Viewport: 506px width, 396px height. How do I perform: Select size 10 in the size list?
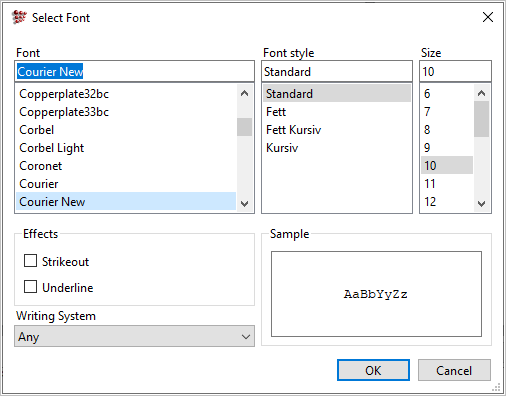click(447, 165)
